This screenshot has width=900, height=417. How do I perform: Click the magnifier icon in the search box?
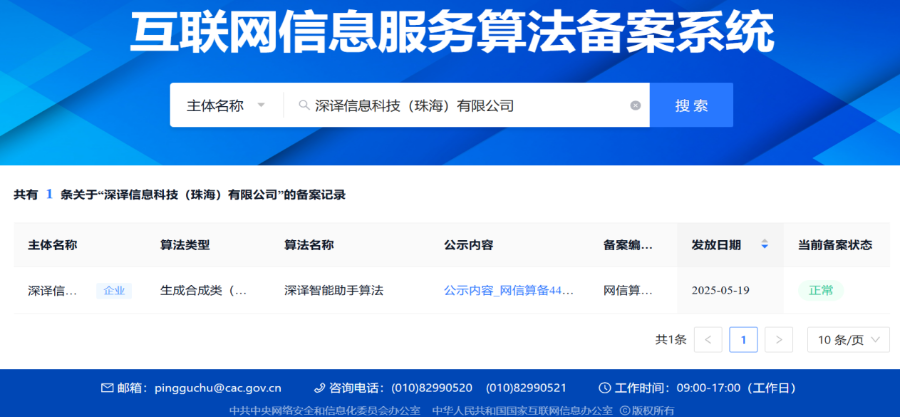pos(304,105)
